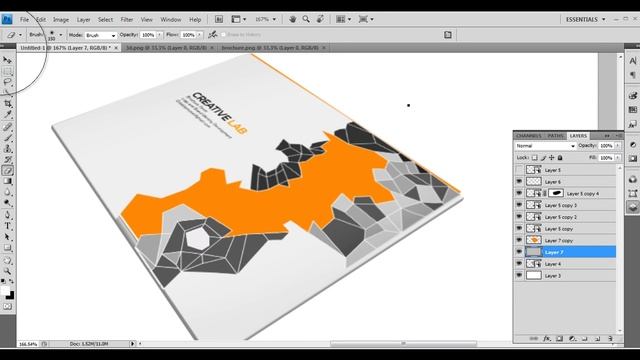This screenshot has width=640, height=360.
Task: Delete the selected layer with the trash icon
Action: coord(610,338)
